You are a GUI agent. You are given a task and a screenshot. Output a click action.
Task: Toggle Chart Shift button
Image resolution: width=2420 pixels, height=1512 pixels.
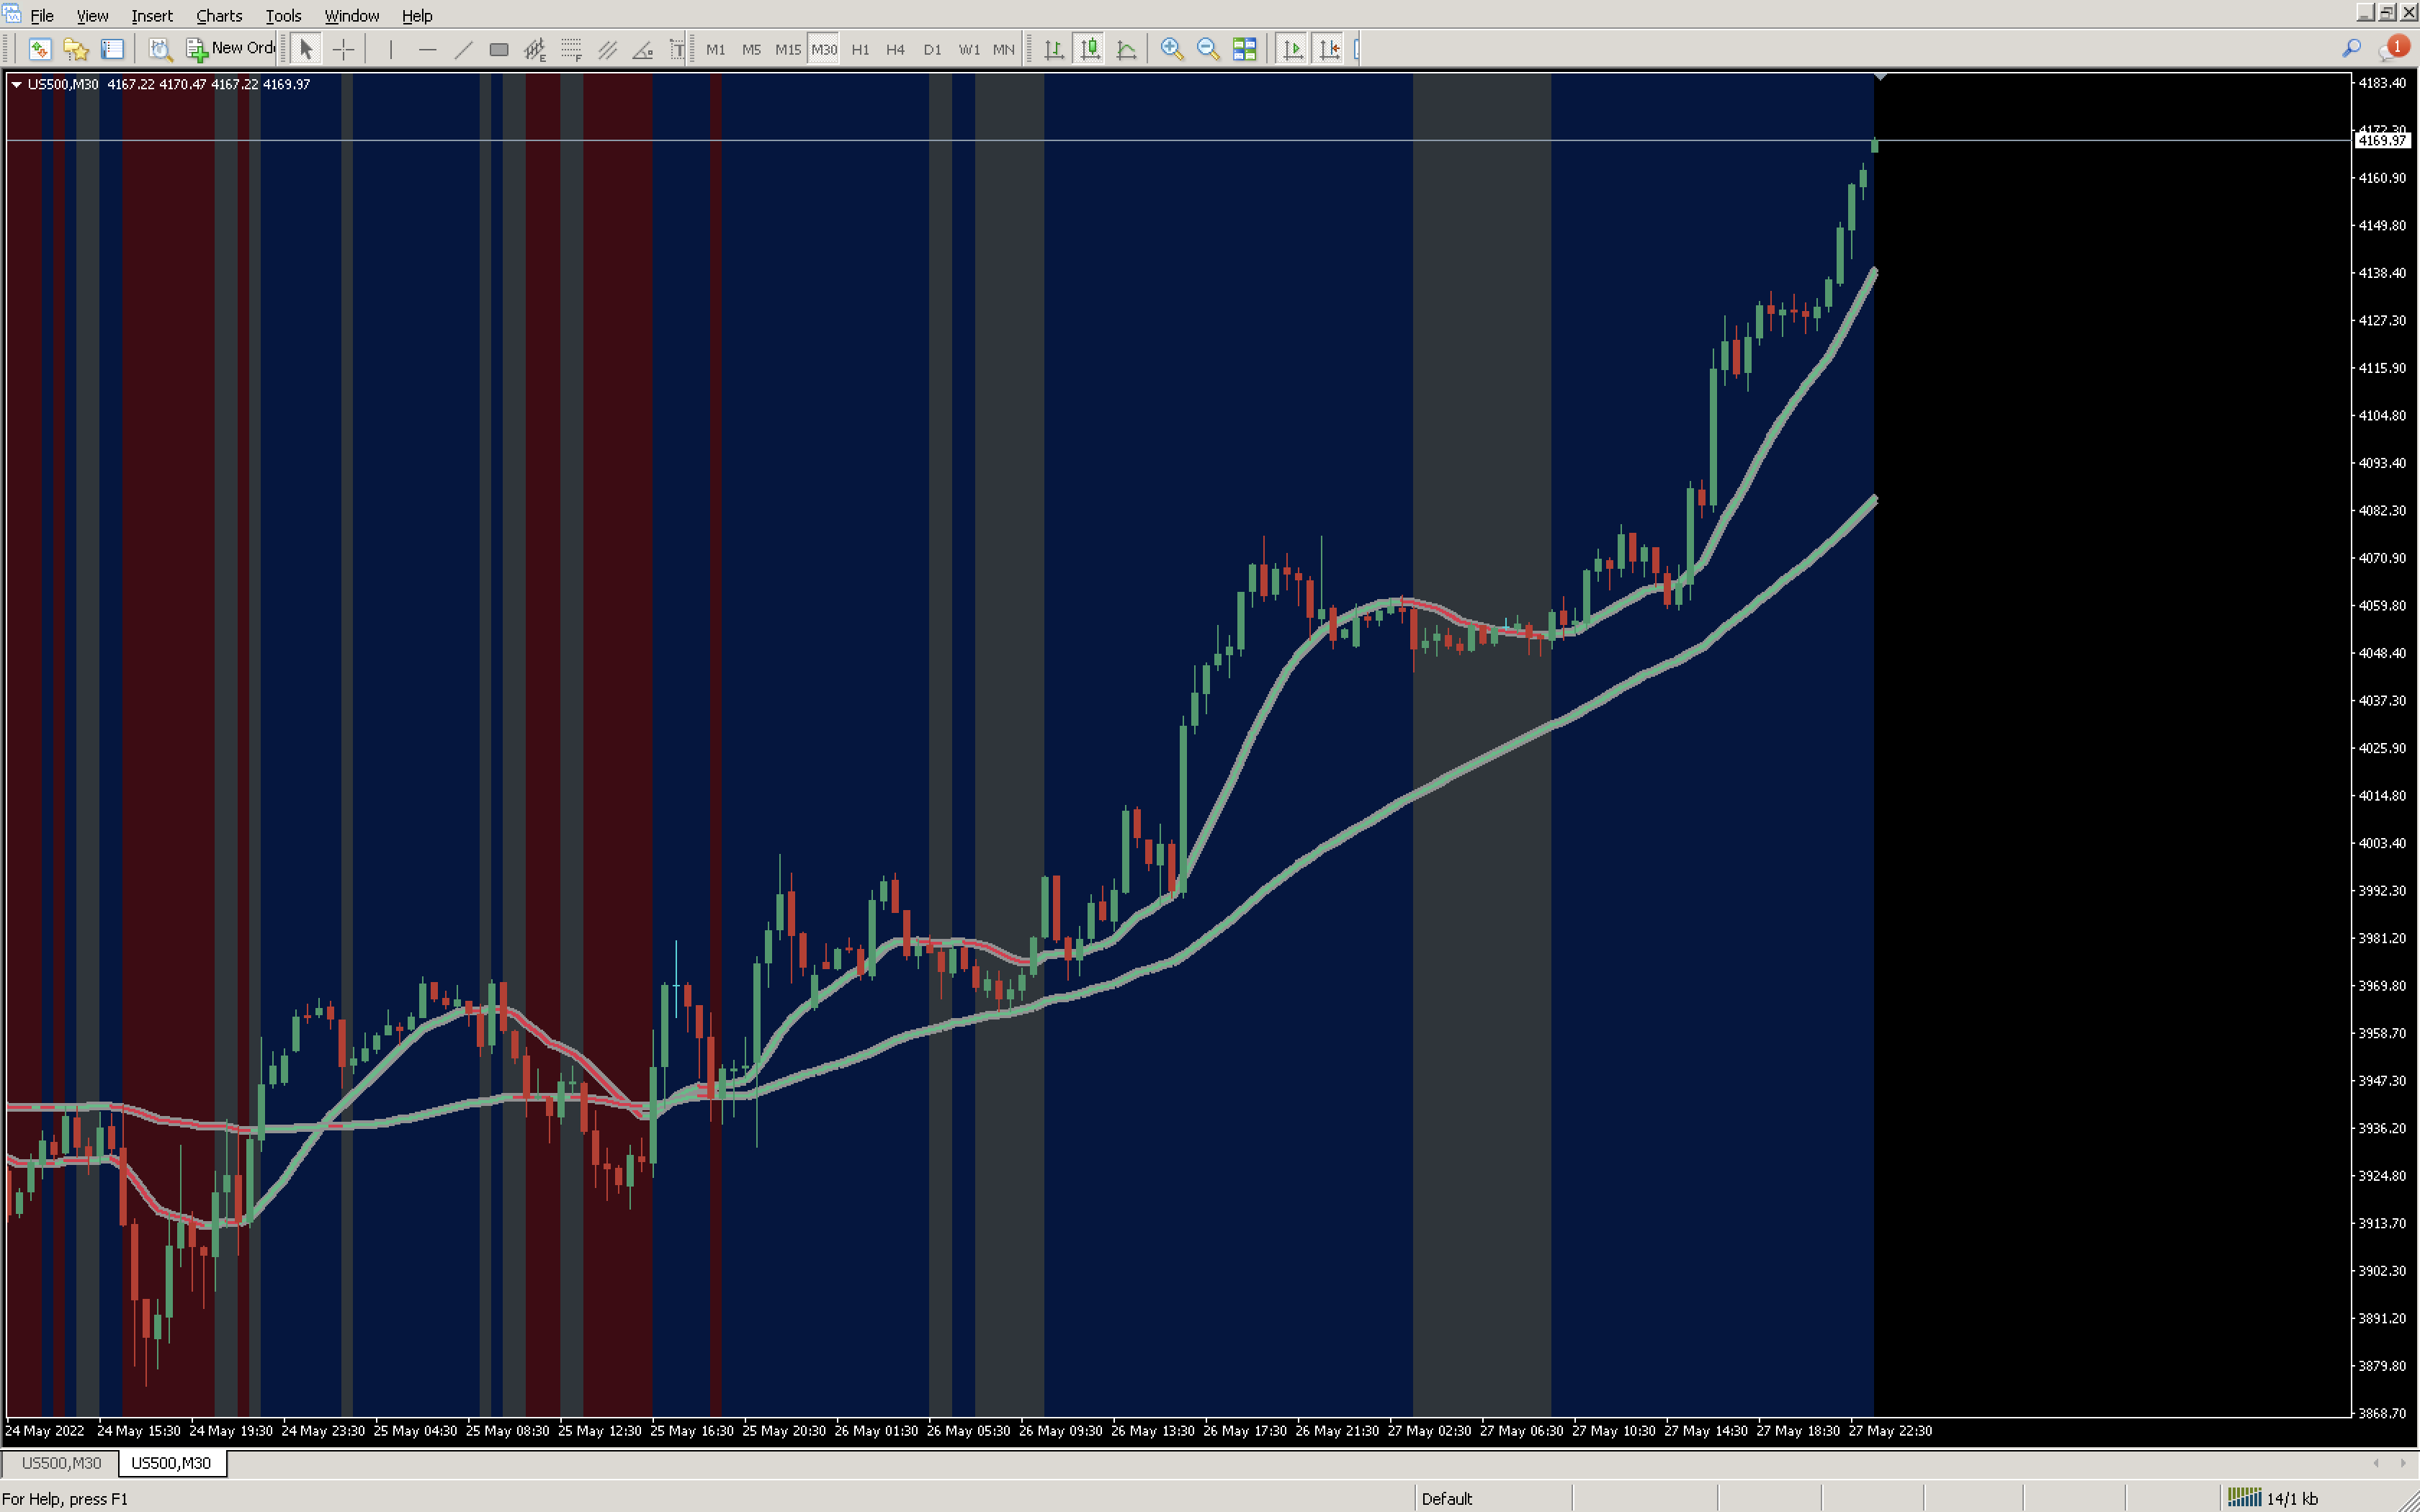coord(1329,49)
